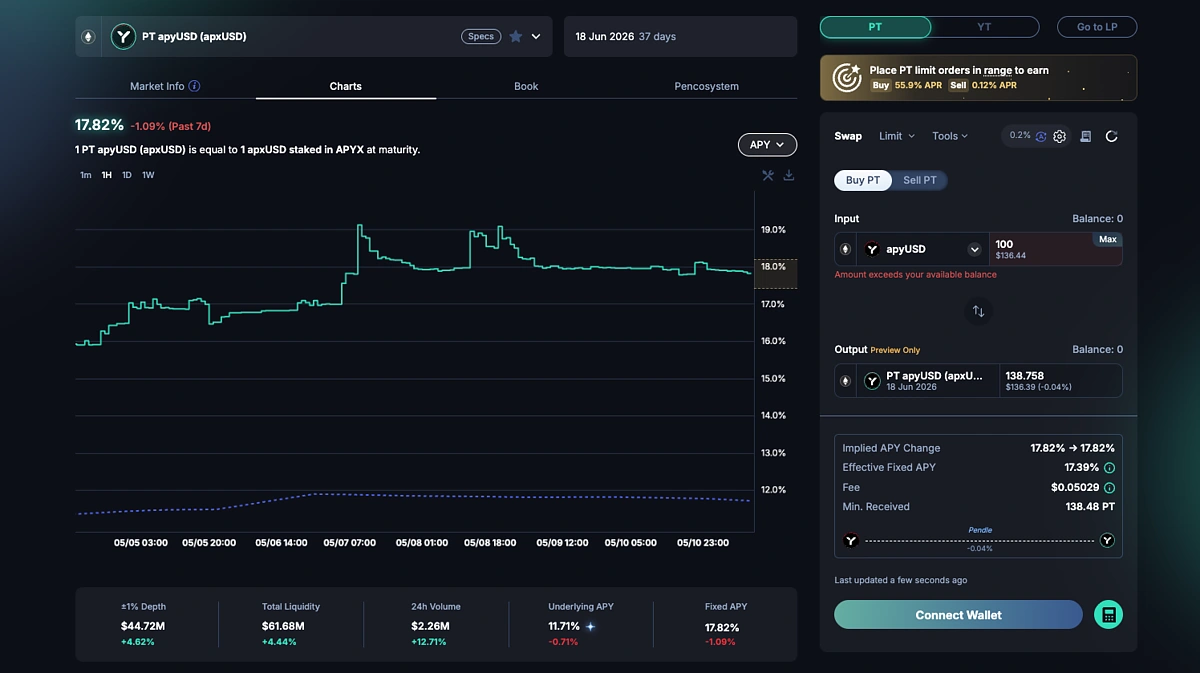
Task: Expand the apyUSD input token dropdown
Action: (974, 249)
